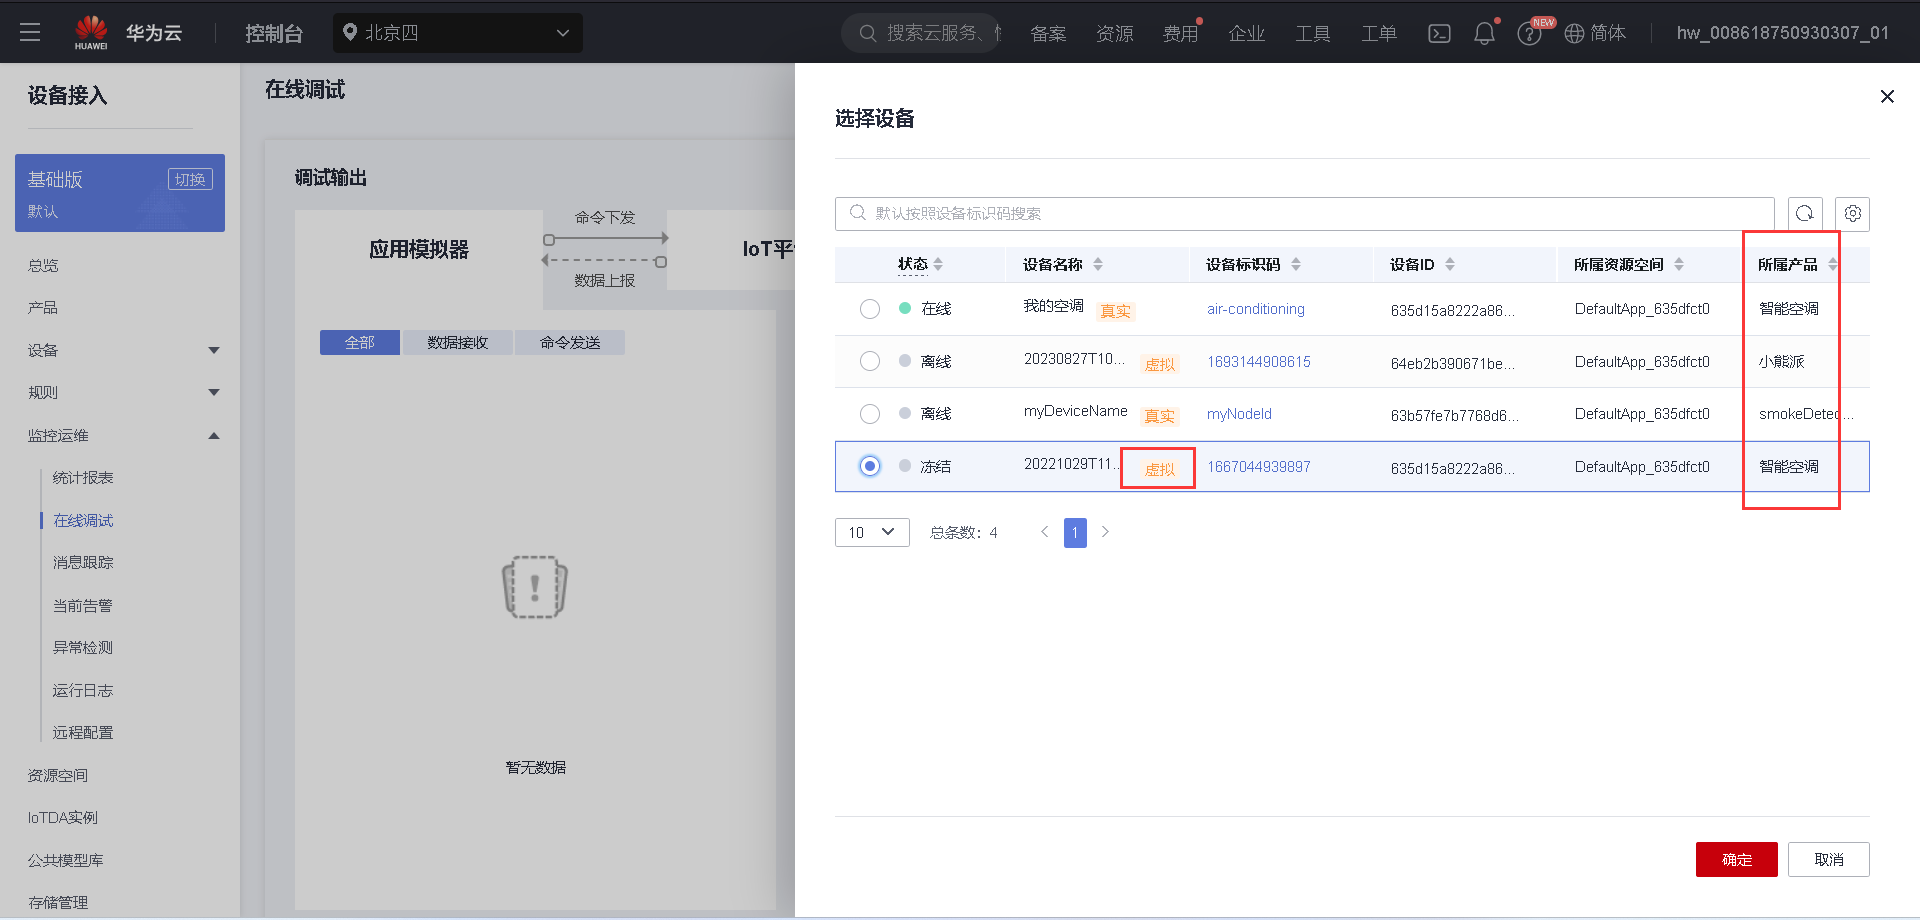Click the search magnifier in top bar

tap(866, 32)
